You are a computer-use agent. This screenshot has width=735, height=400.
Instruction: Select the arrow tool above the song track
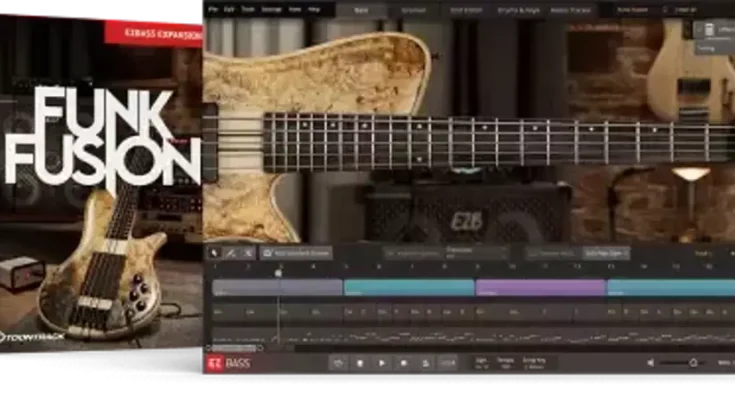click(x=214, y=254)
